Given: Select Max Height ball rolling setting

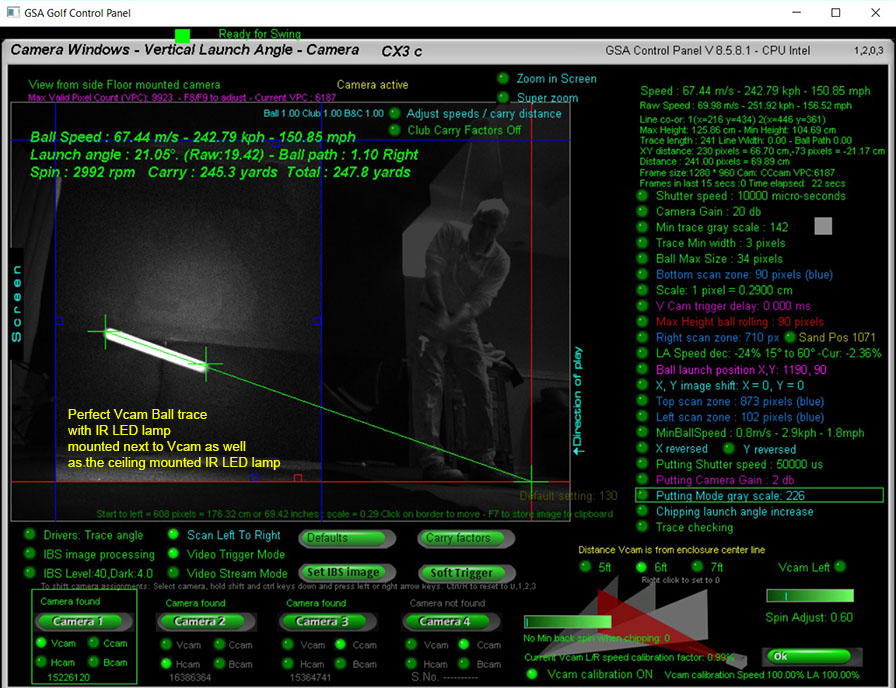Looking at the screenshot, I should [x=642, y=322].
